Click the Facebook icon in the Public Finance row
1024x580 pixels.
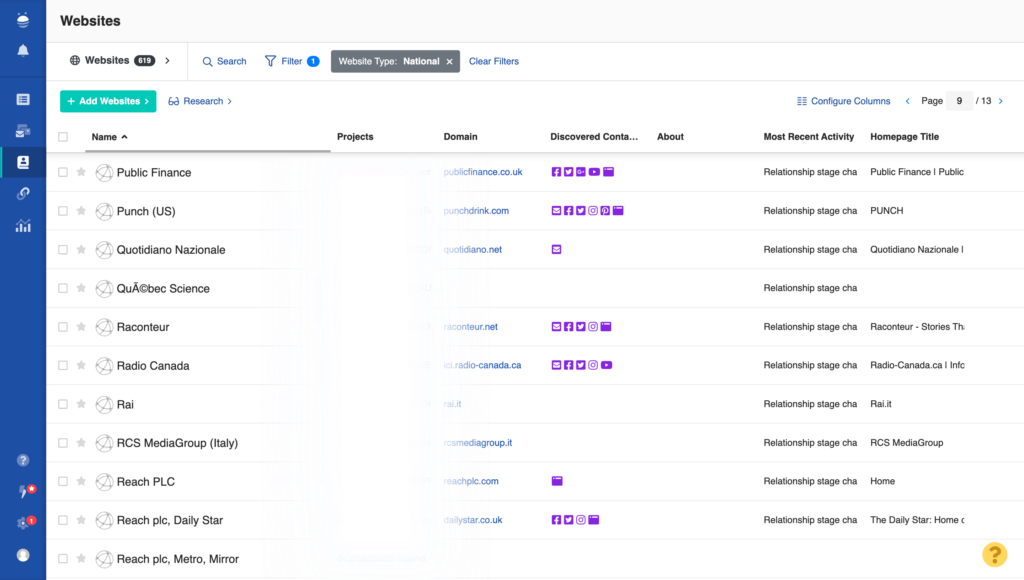(x=556, y=172)
